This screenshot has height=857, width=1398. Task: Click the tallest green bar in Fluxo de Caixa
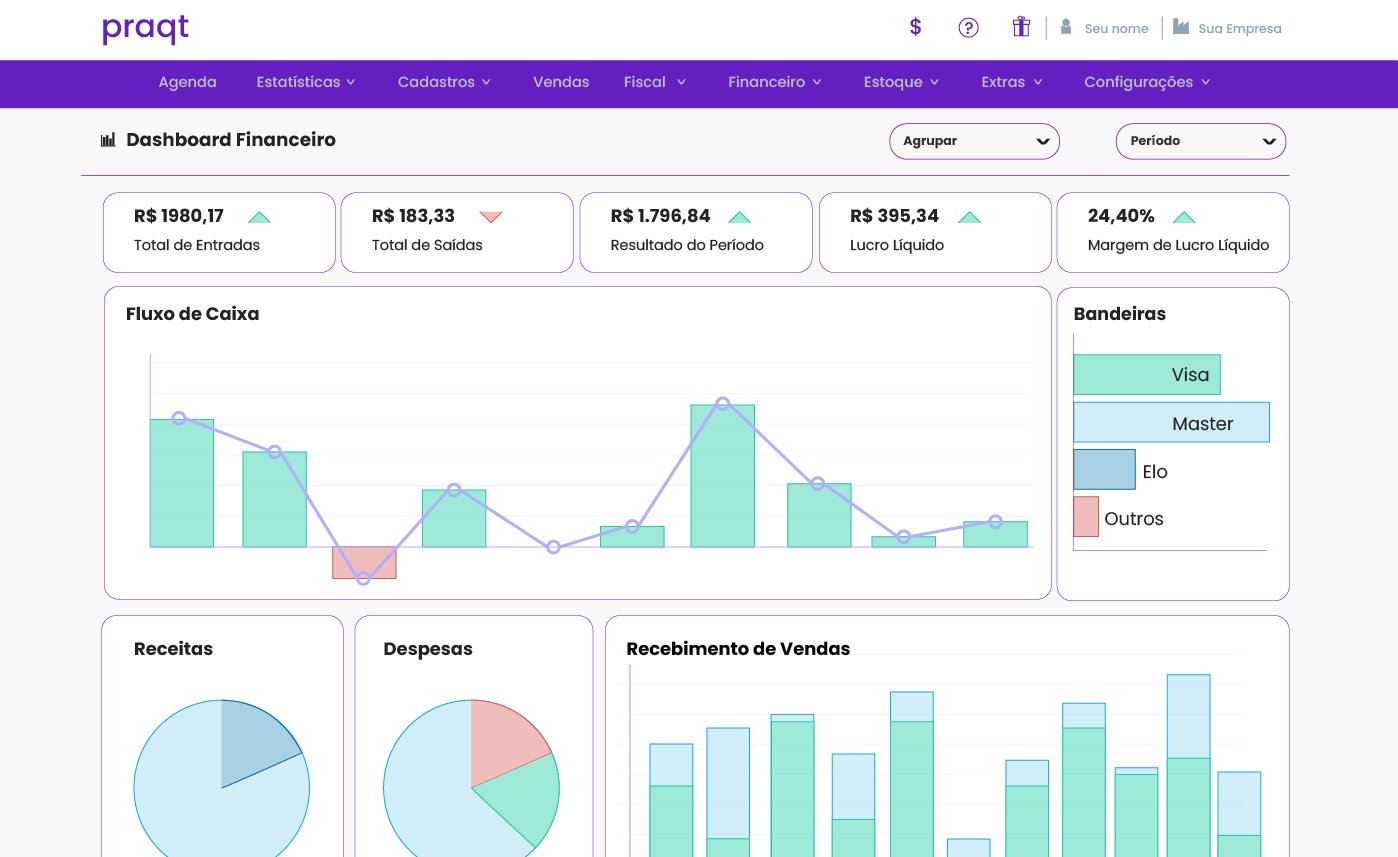point(723,476)
